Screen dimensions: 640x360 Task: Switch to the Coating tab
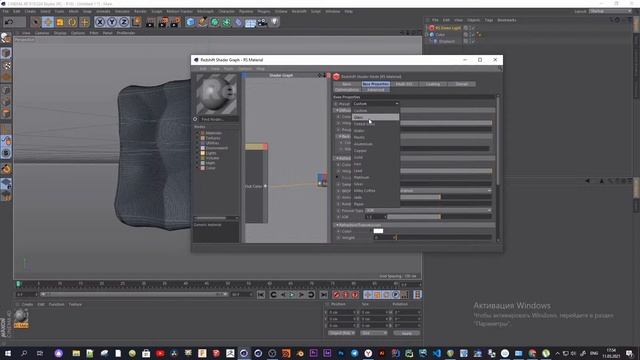[x=433, y=84]
